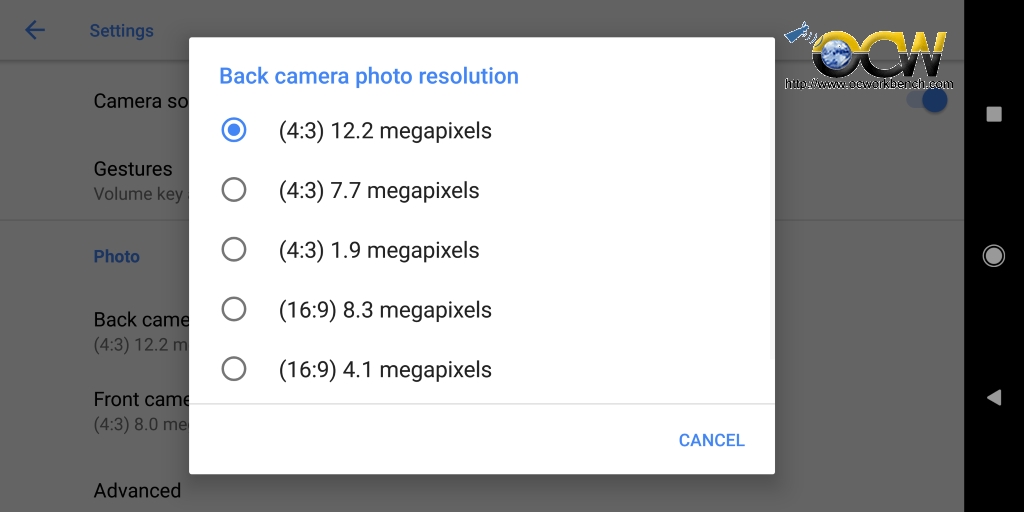Click the (16:9) 8.3 megapixels label text
1024x512 pixels.
coord(385,310)
